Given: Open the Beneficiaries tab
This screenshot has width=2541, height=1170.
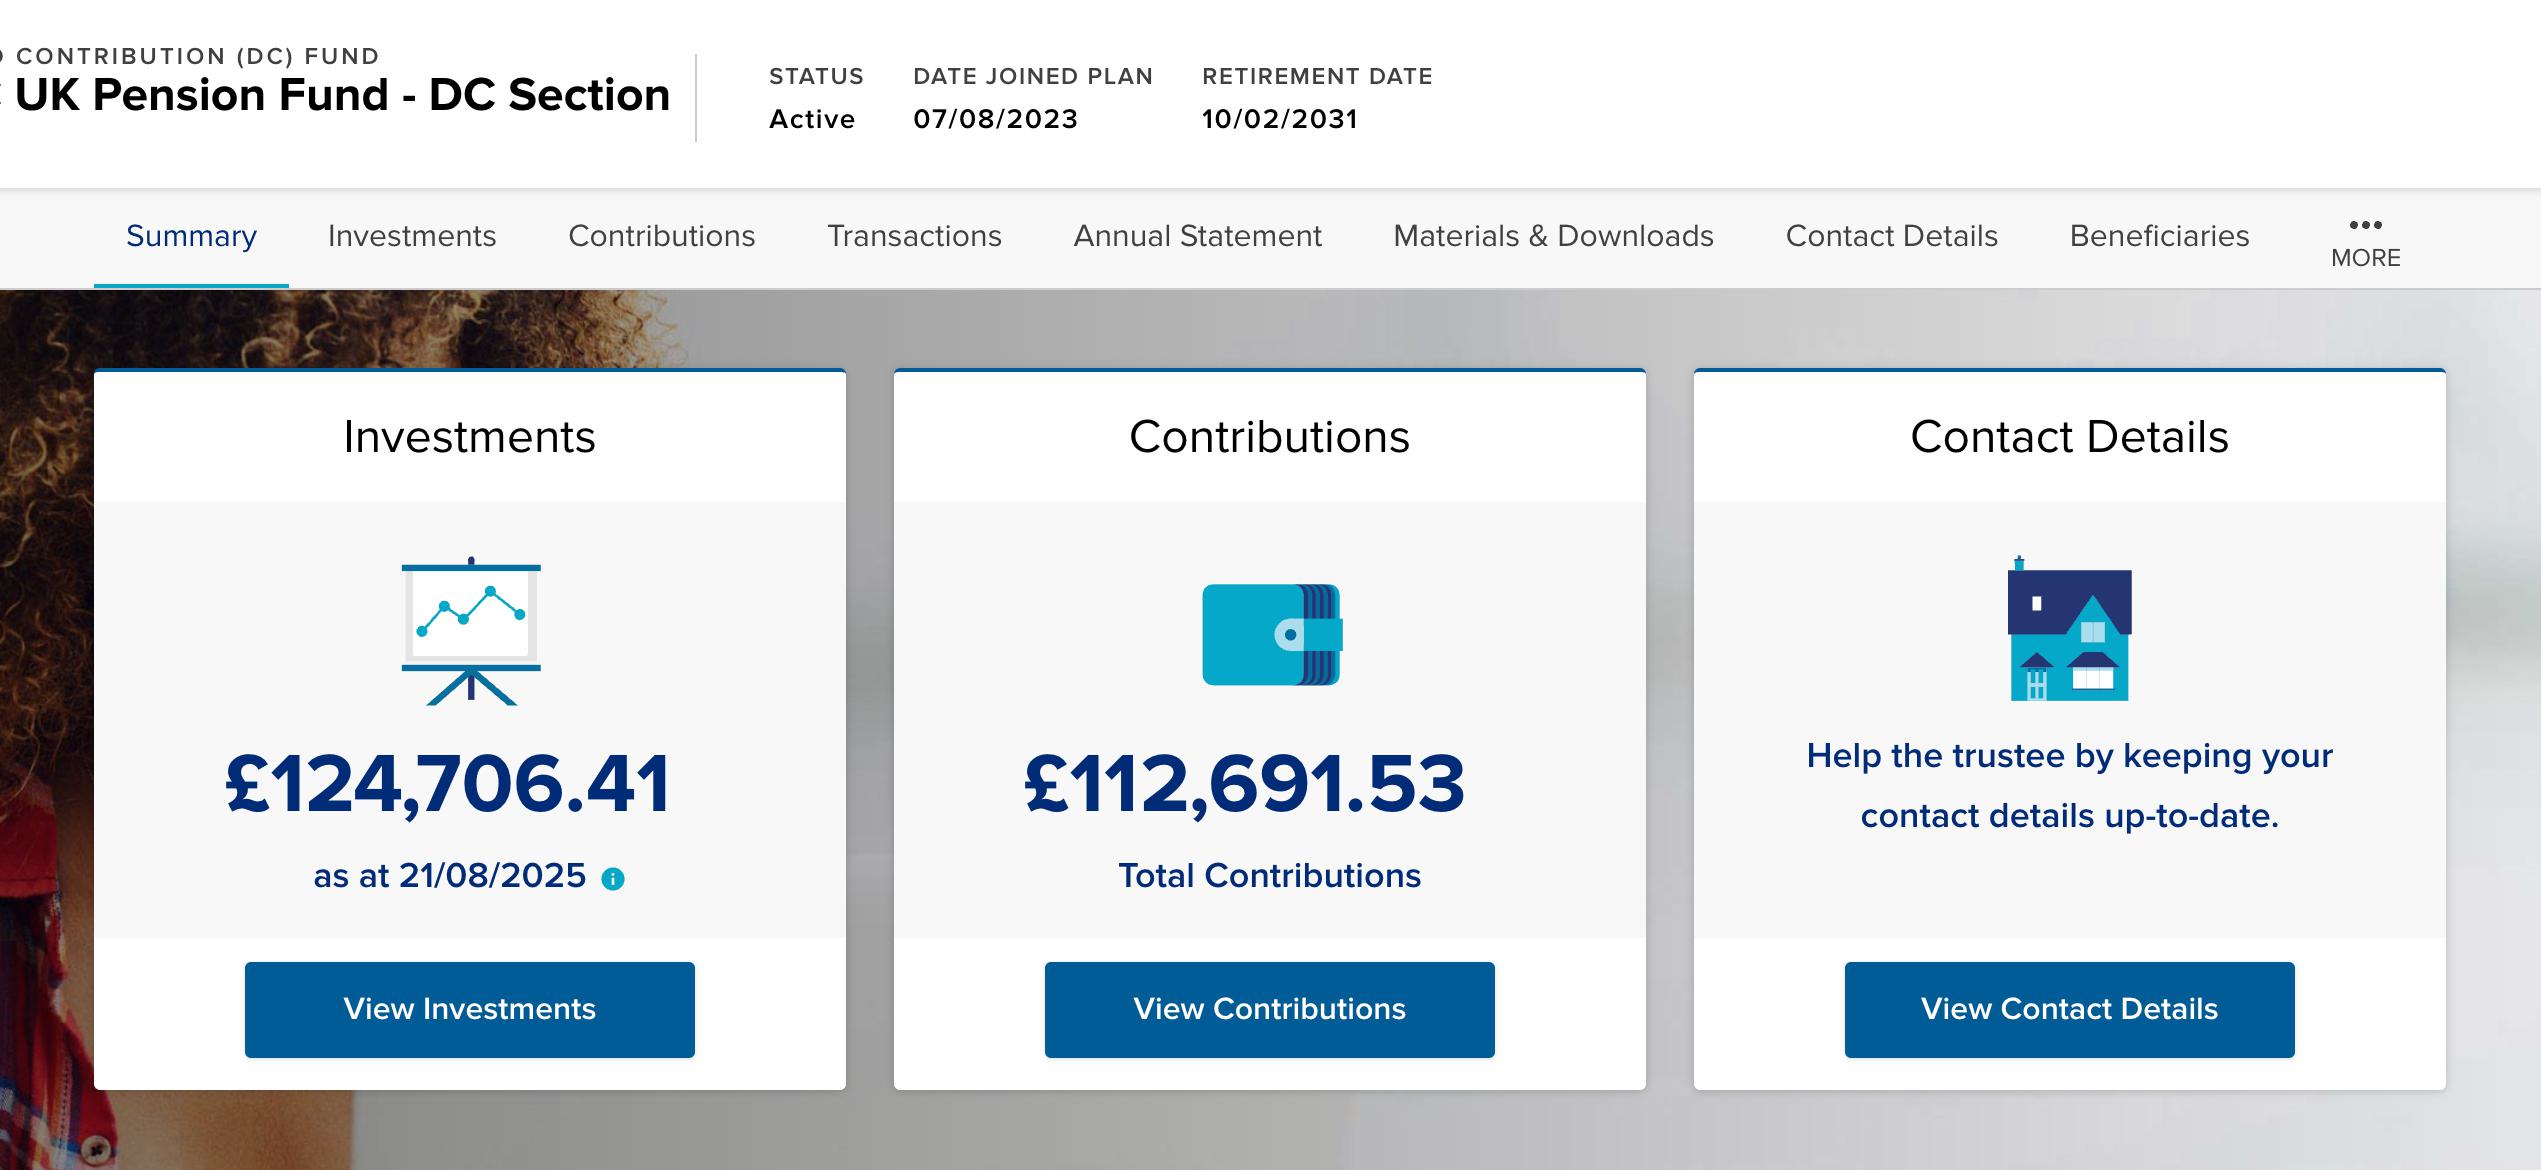Looking at the screenshot, I should 2159,236.
